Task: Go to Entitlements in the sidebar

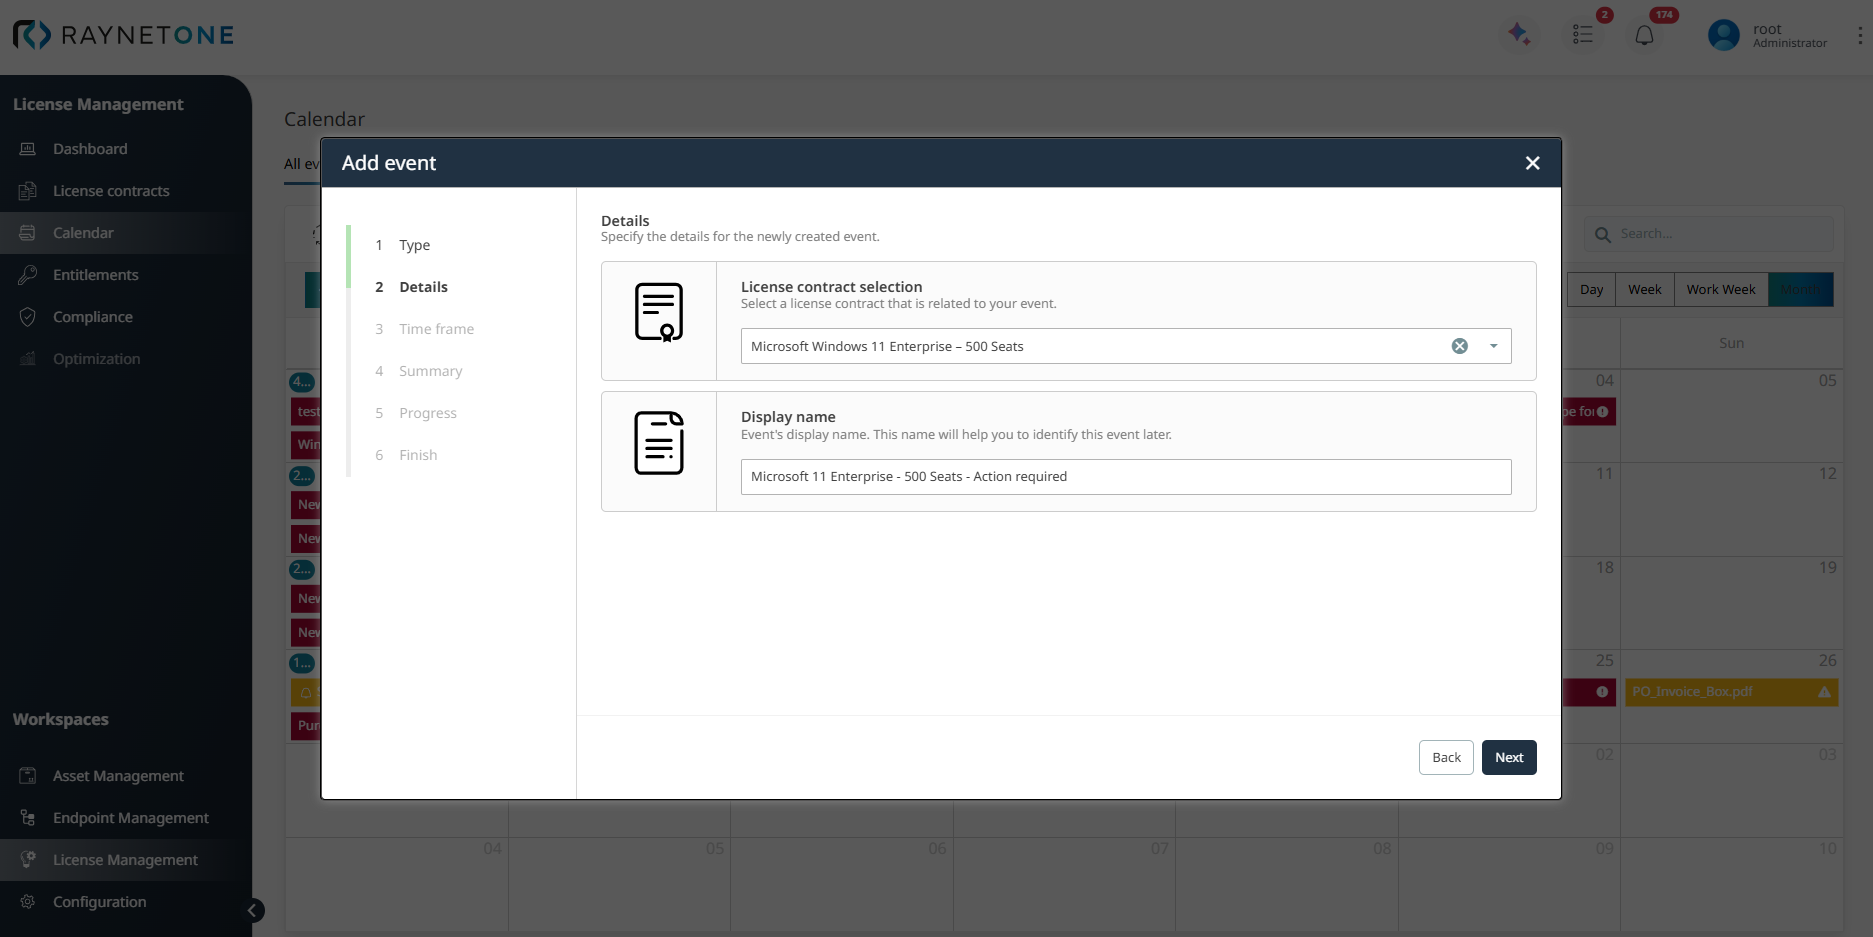Action: point(96,275)
